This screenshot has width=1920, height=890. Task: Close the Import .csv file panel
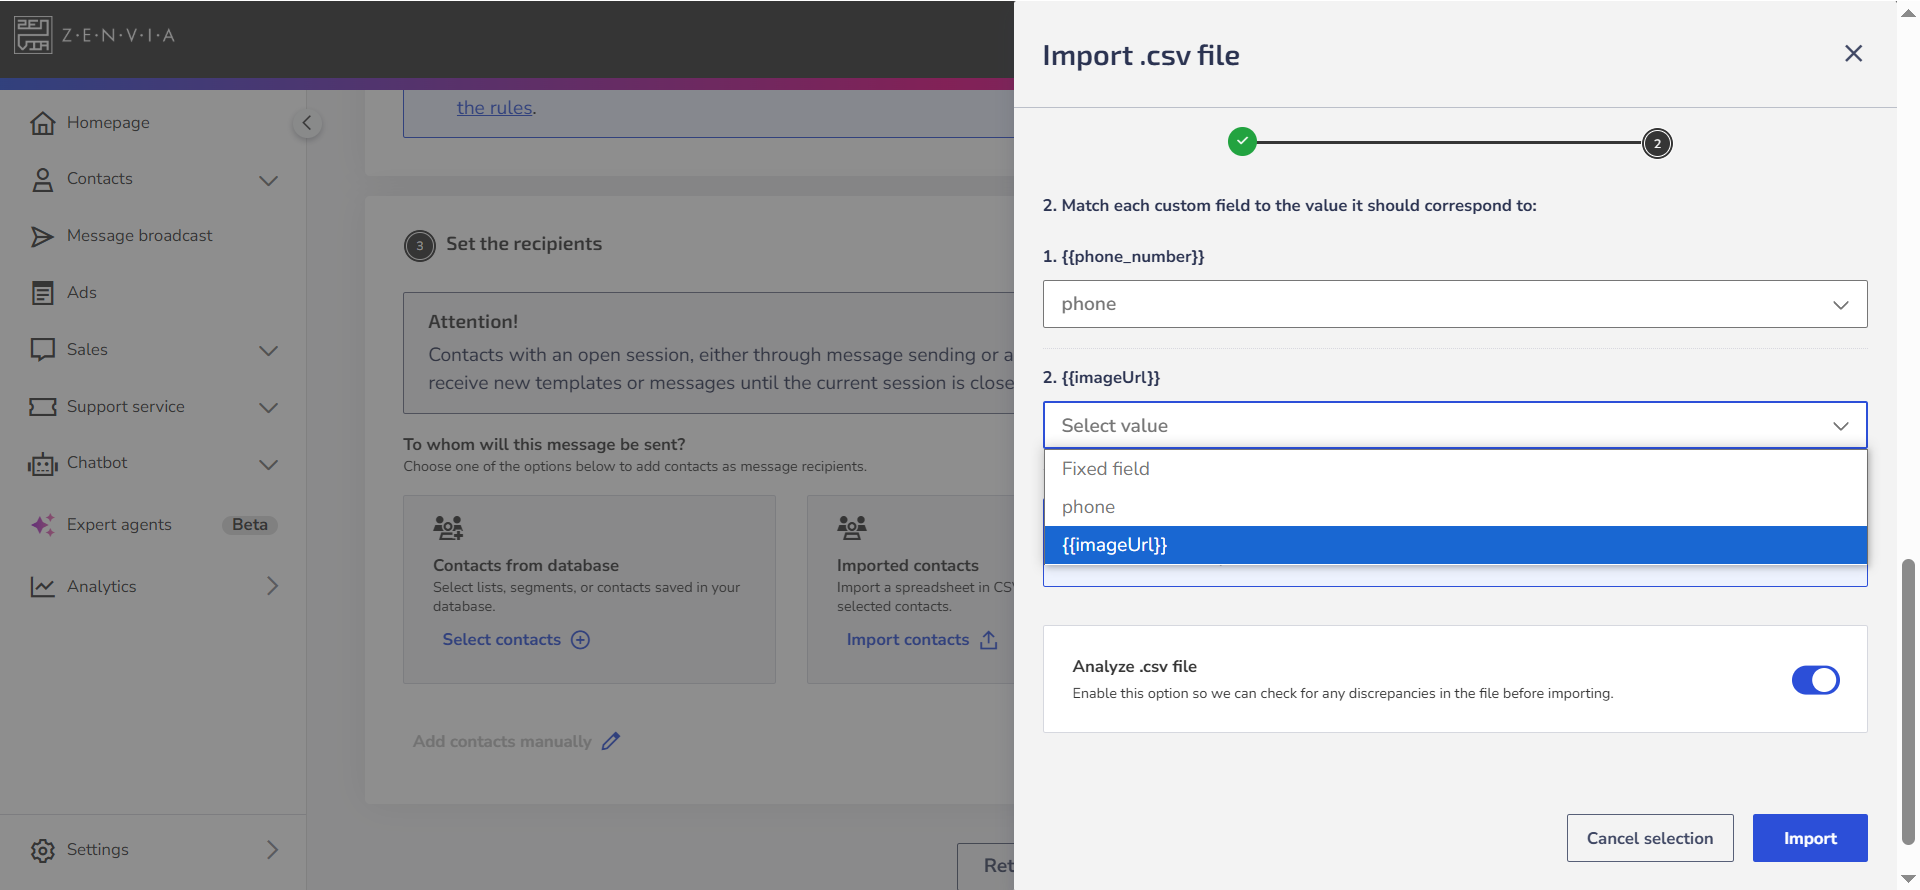pos(1853,53)
